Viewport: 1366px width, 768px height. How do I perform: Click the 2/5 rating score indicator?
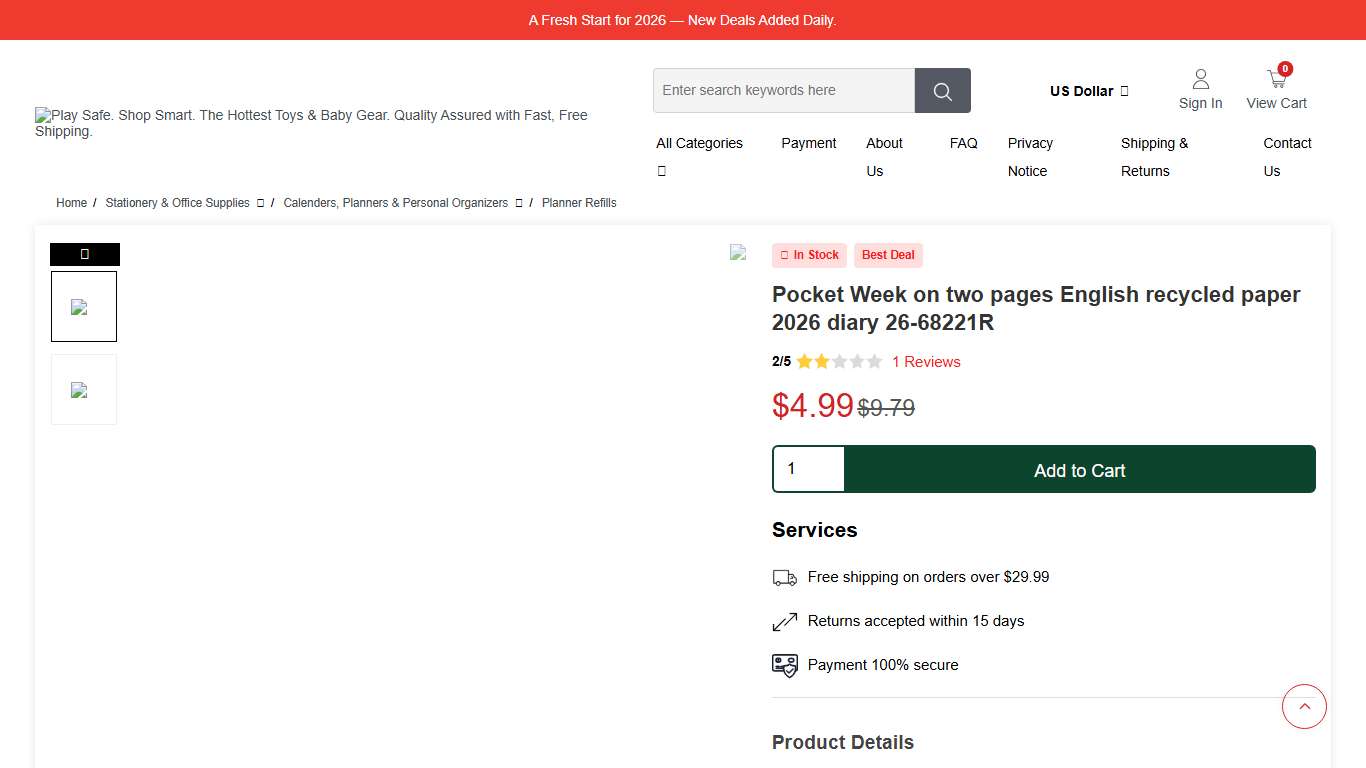[780, 361]
